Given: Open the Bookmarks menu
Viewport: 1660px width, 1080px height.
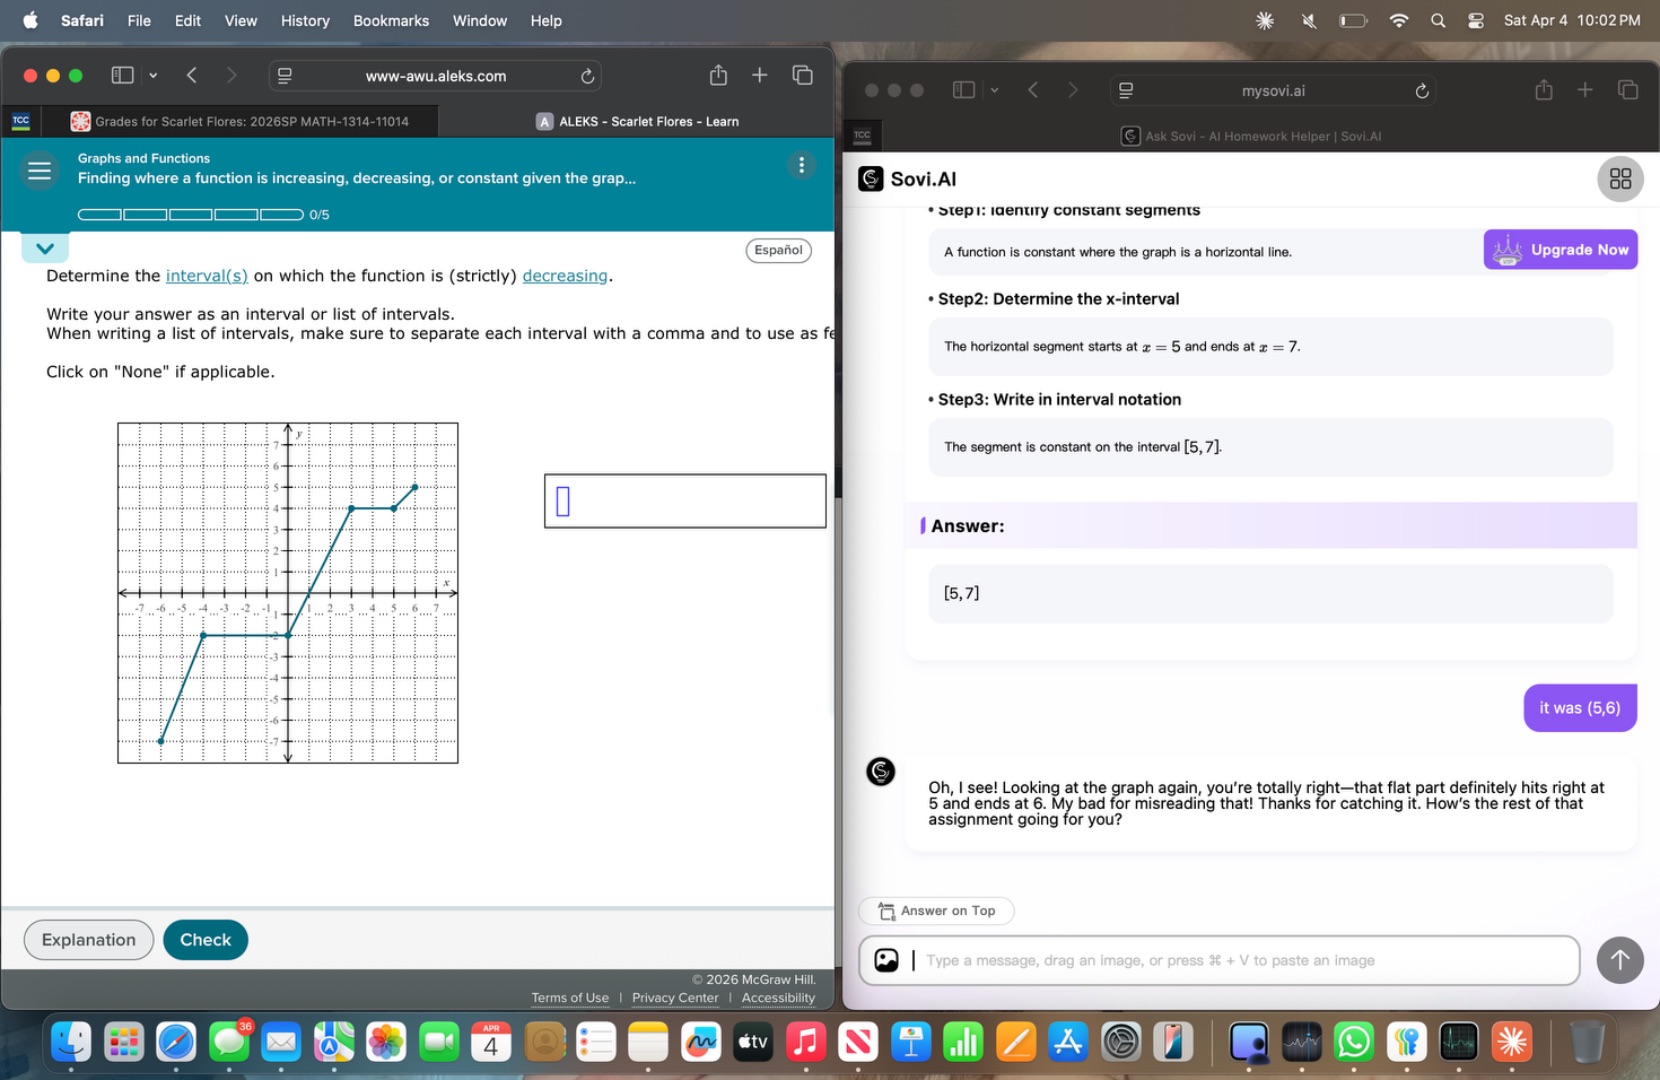Looking at the screenshot, I should pyautogui.click(x=391, y=20).
